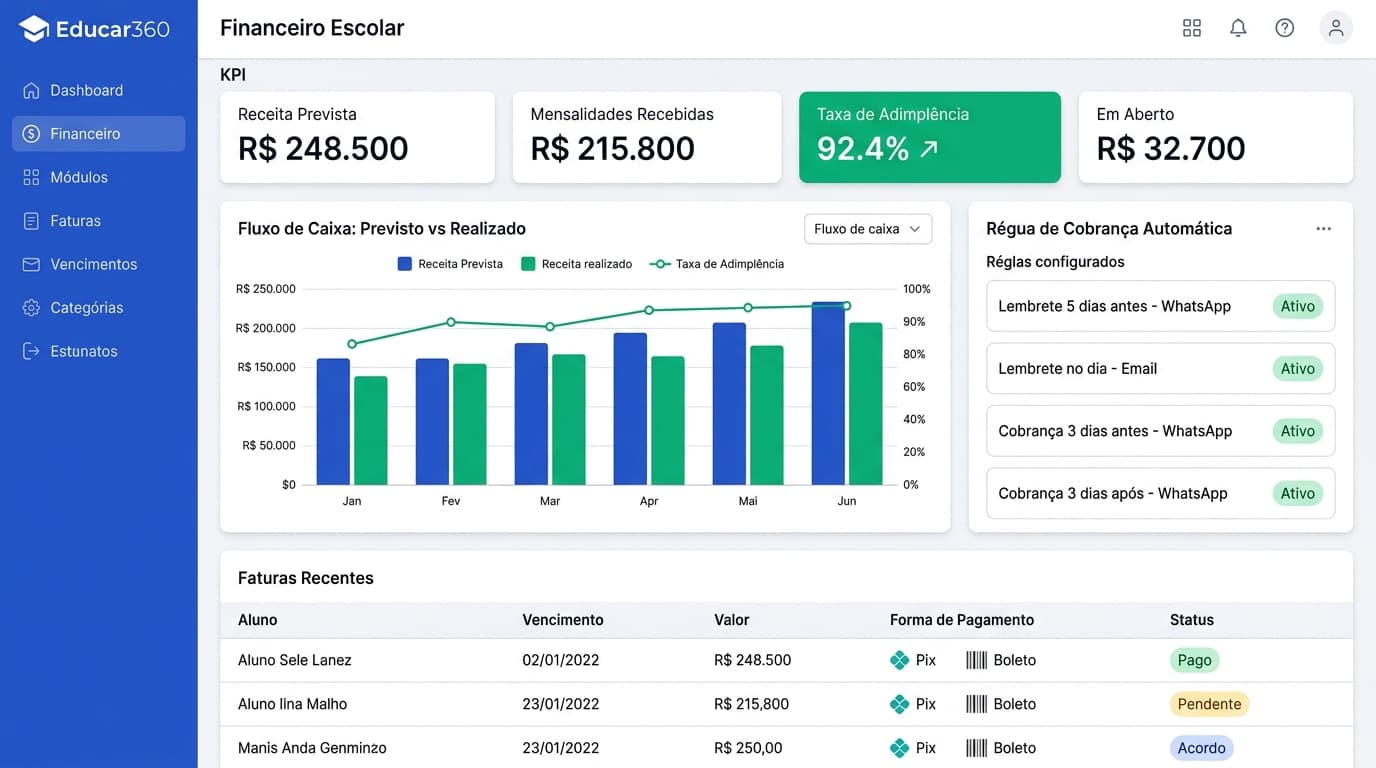Image resolution: width=1376 pixels, height=768 pixels.
Task: Toggle Receita Prevista blue legend swatch
Action: click(x=405, y=264)
